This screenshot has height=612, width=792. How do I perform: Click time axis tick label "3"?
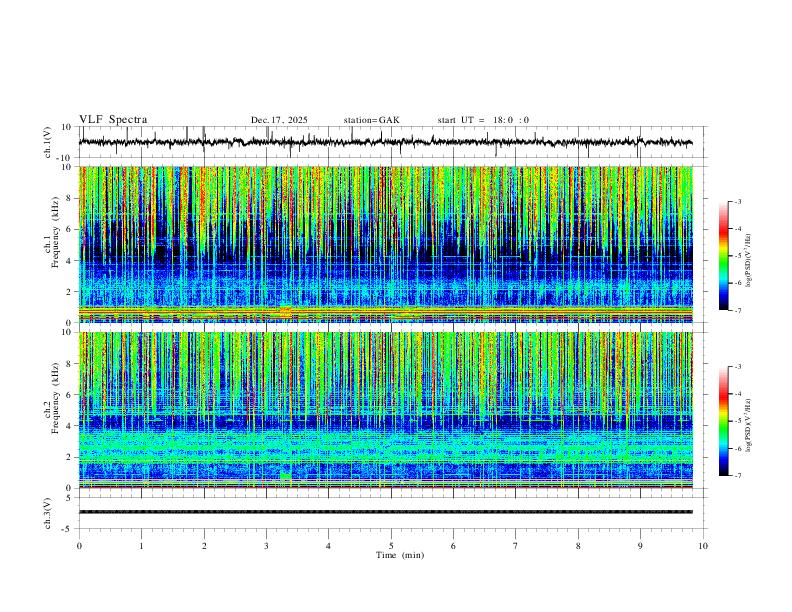(x=266, y=546)
